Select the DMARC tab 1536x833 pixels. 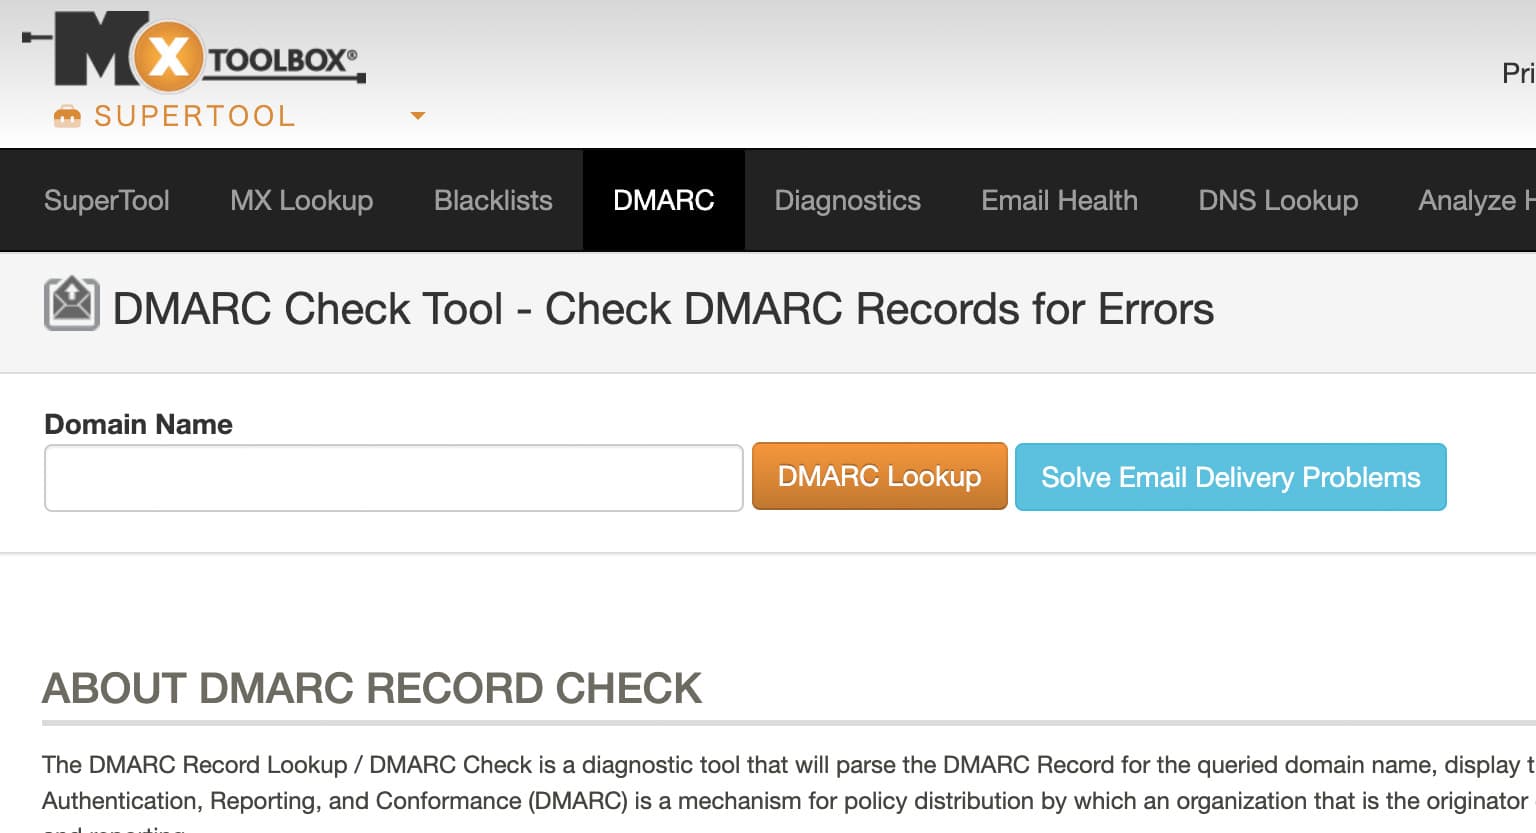pos(664,200)
